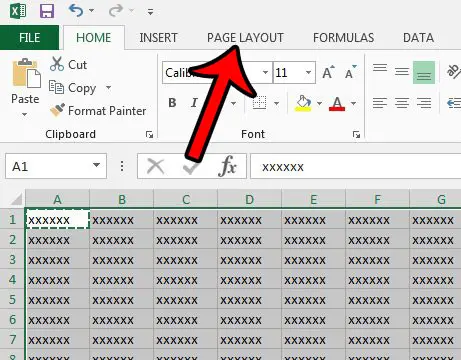Open the Copy options dropdown arrow

[108, 88]
